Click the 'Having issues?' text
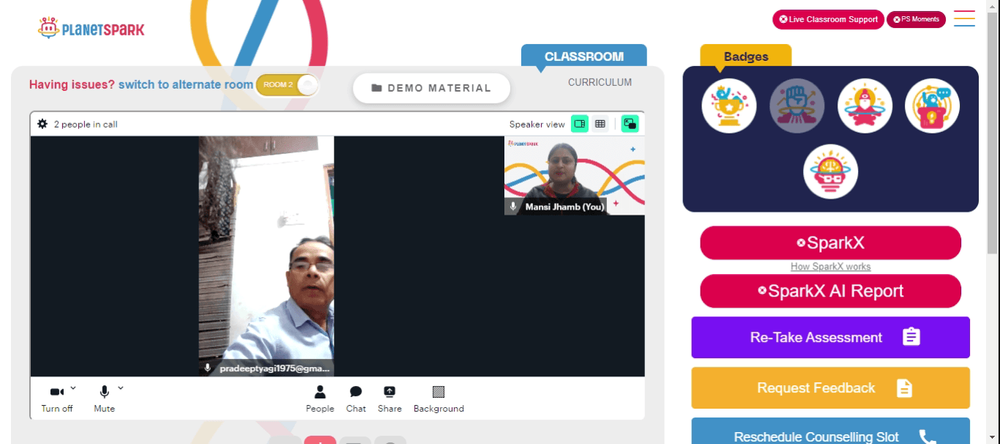1000x444 pixels. (x=72, y=85)
